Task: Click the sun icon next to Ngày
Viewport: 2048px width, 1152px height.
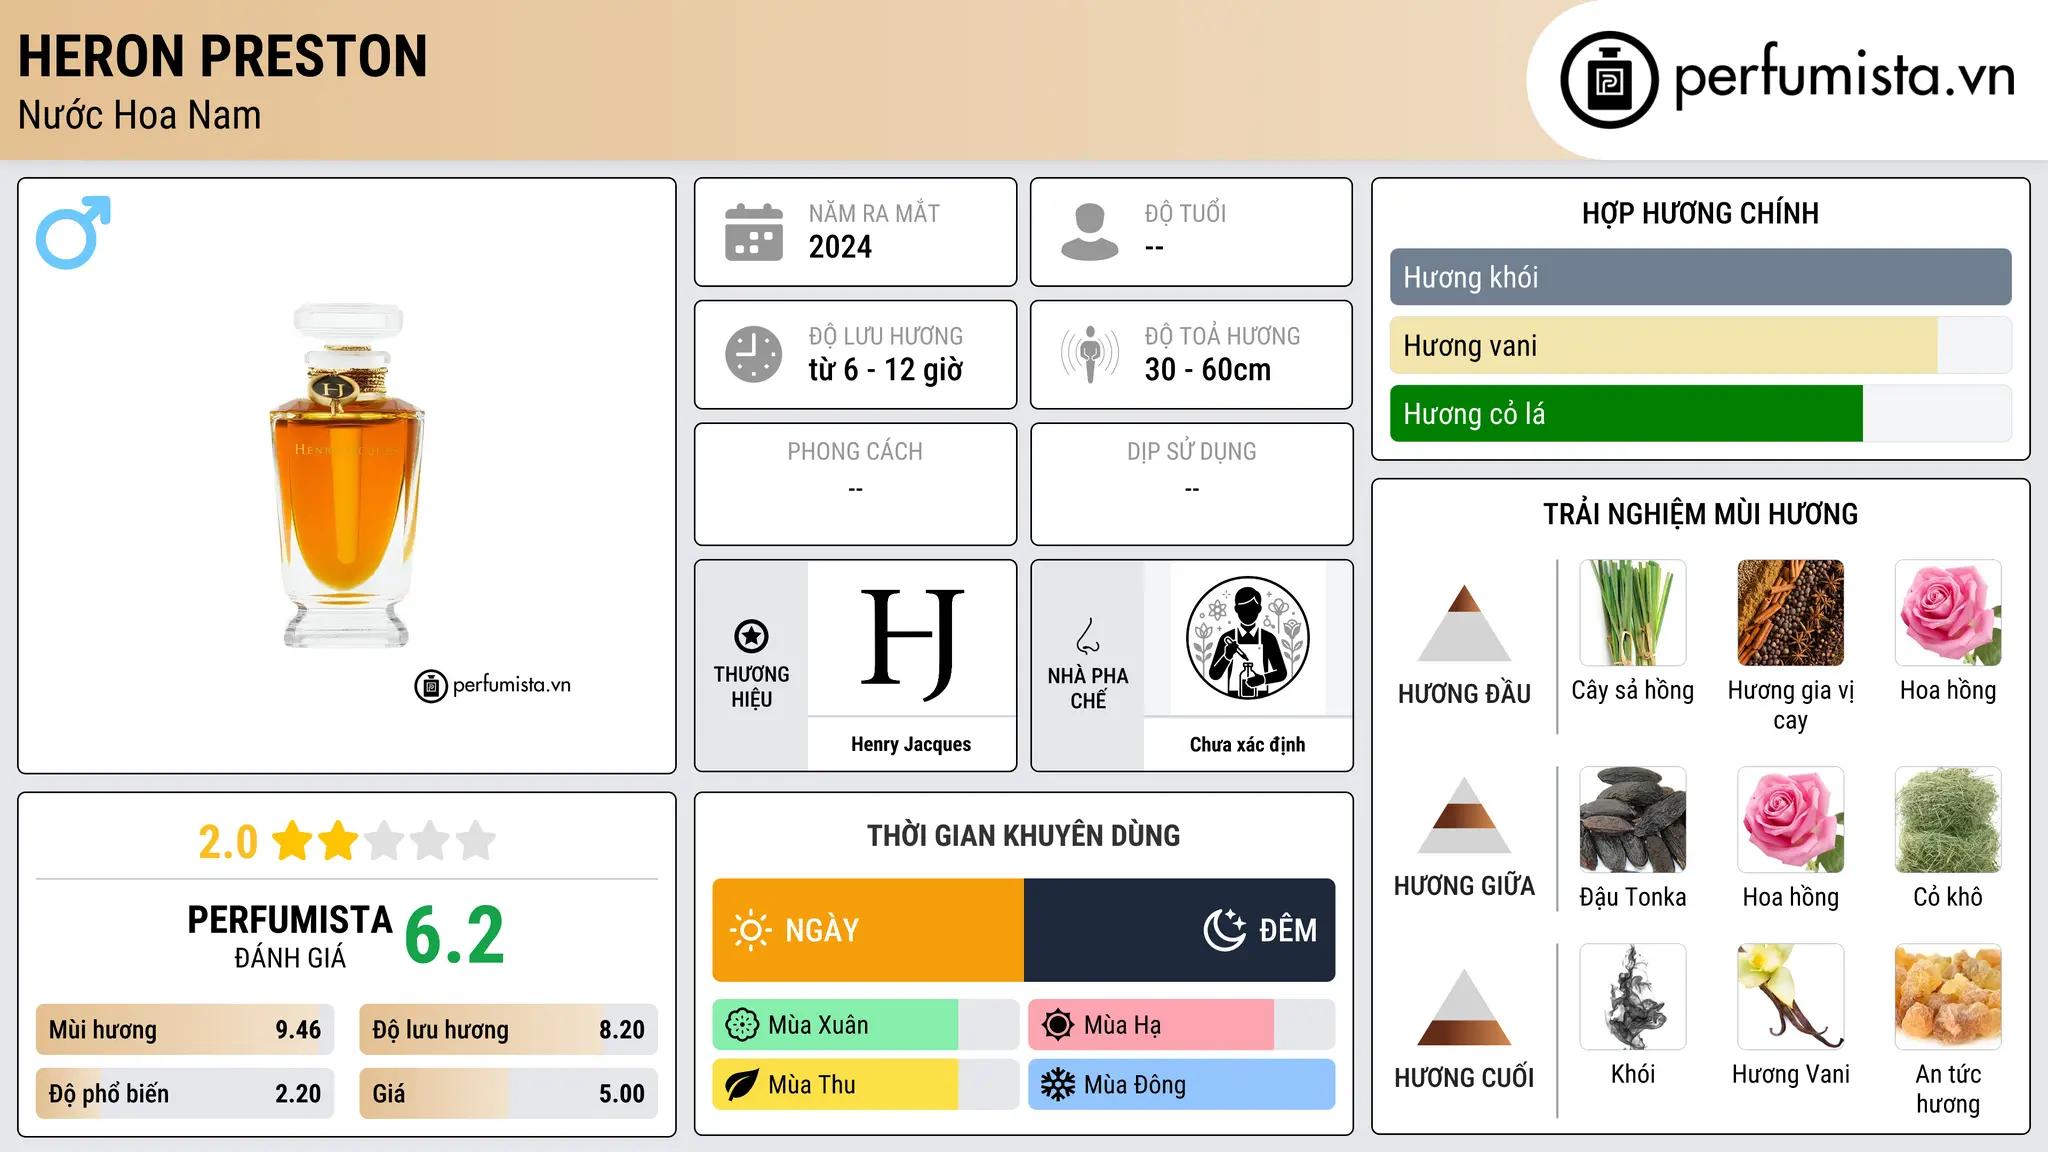Action: (x=751, y=930)
